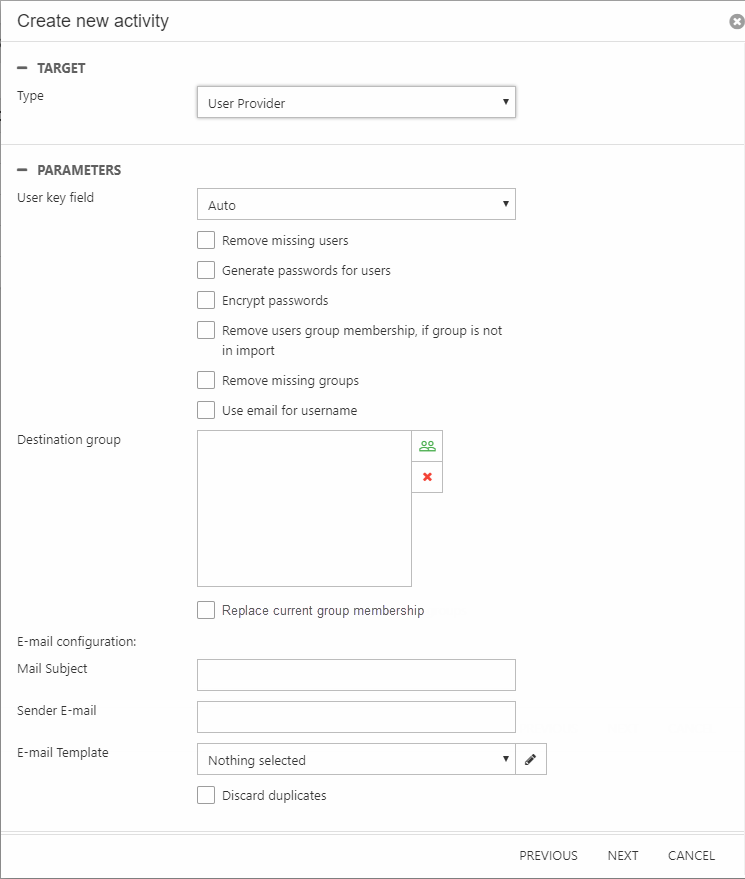
Task: Enable the Discard duplicates checkbox
Action: [x=206, y=795]
